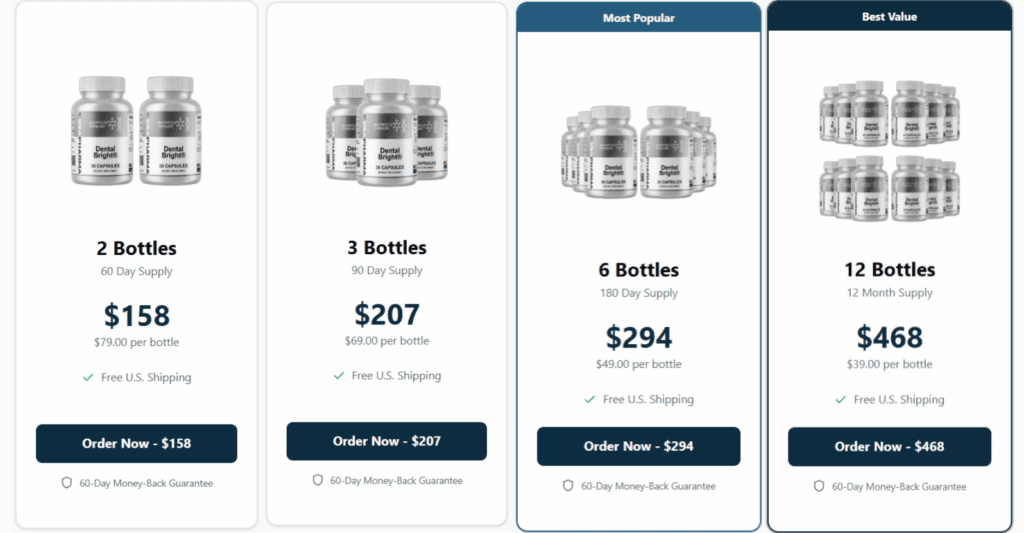Select the Best Value banner
The width and height of the screenshot is (1024, 533).
click(x=889, y=16)
